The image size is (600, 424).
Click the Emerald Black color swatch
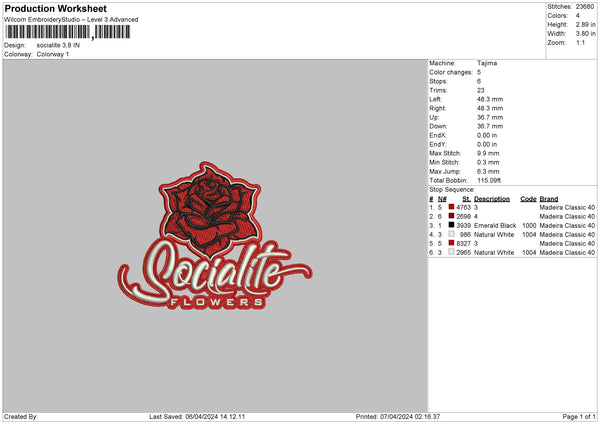451,225
